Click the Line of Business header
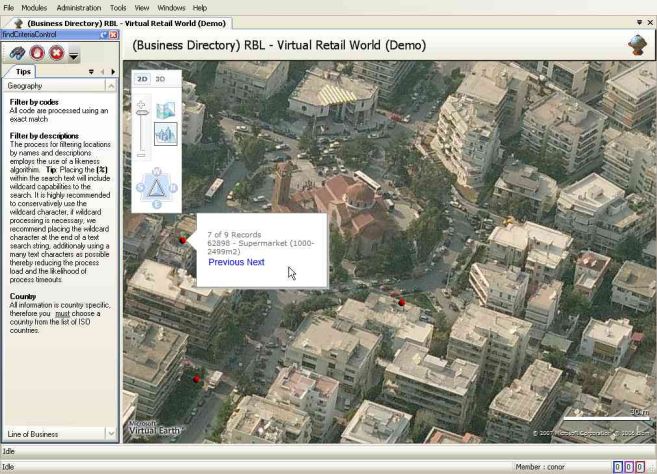 (x=59, y=434)
